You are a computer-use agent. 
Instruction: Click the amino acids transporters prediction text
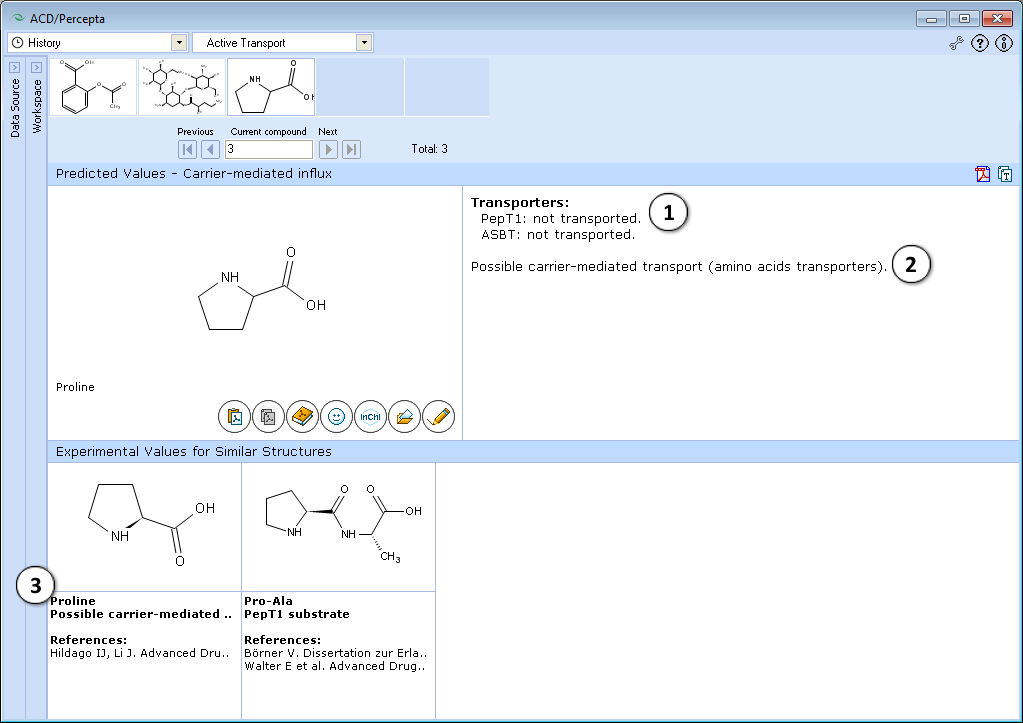pos(679,267)
